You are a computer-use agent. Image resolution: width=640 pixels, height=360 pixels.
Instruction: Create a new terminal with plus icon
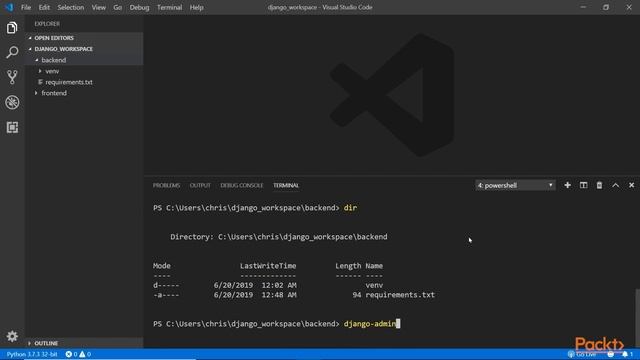click(x=567, y=185)
